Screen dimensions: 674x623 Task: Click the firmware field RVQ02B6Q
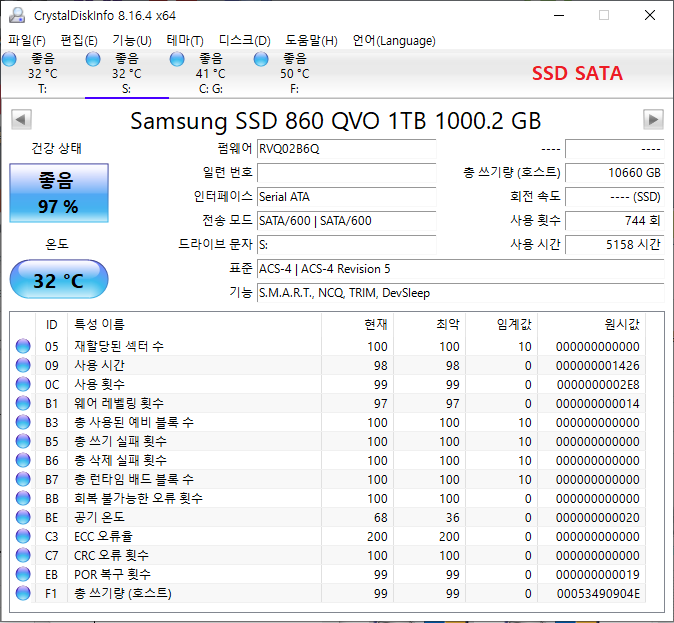346,149
